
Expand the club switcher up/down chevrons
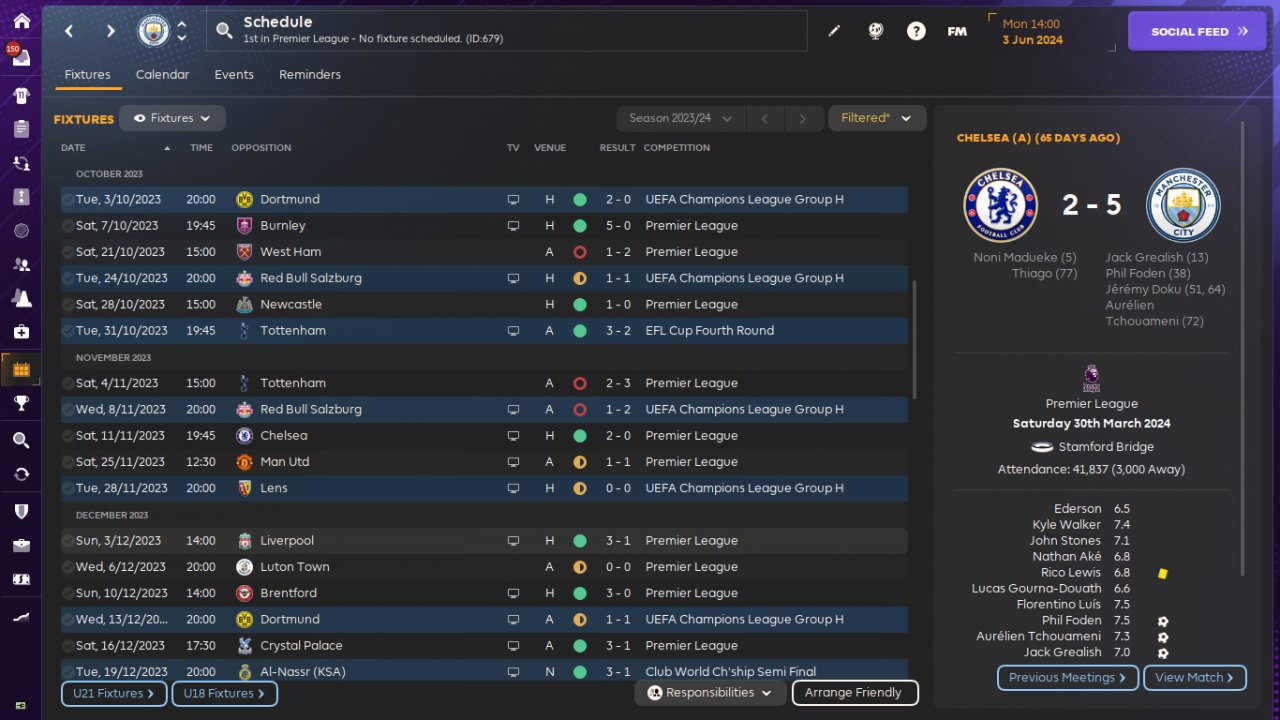(x=182, y=31)
